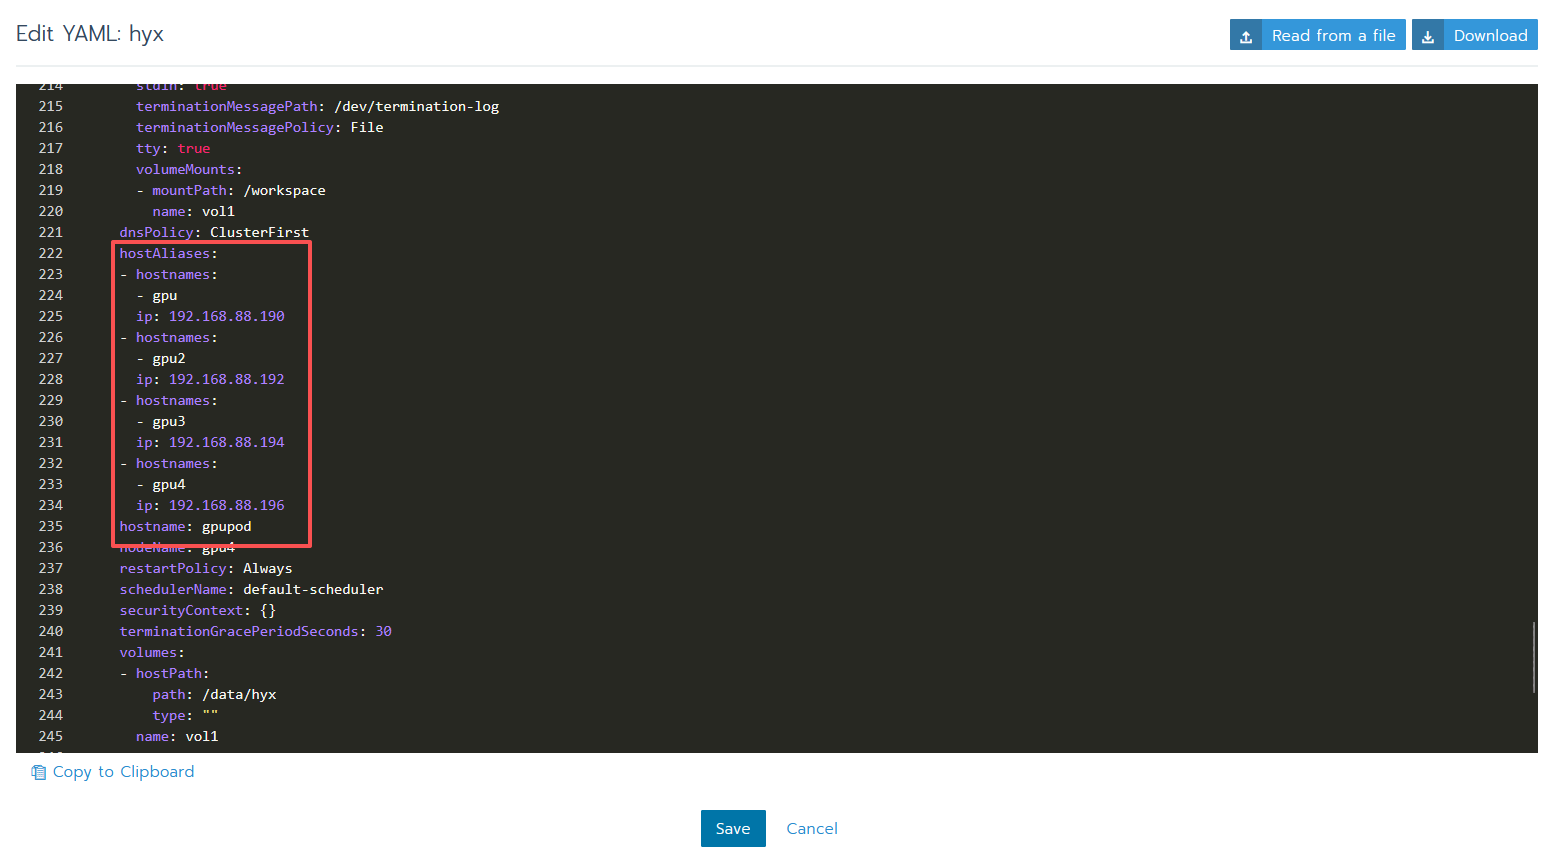Click the hostPath value /data/hyx
The height and width of the screenshot is (848, 1548).
point(239,694)
